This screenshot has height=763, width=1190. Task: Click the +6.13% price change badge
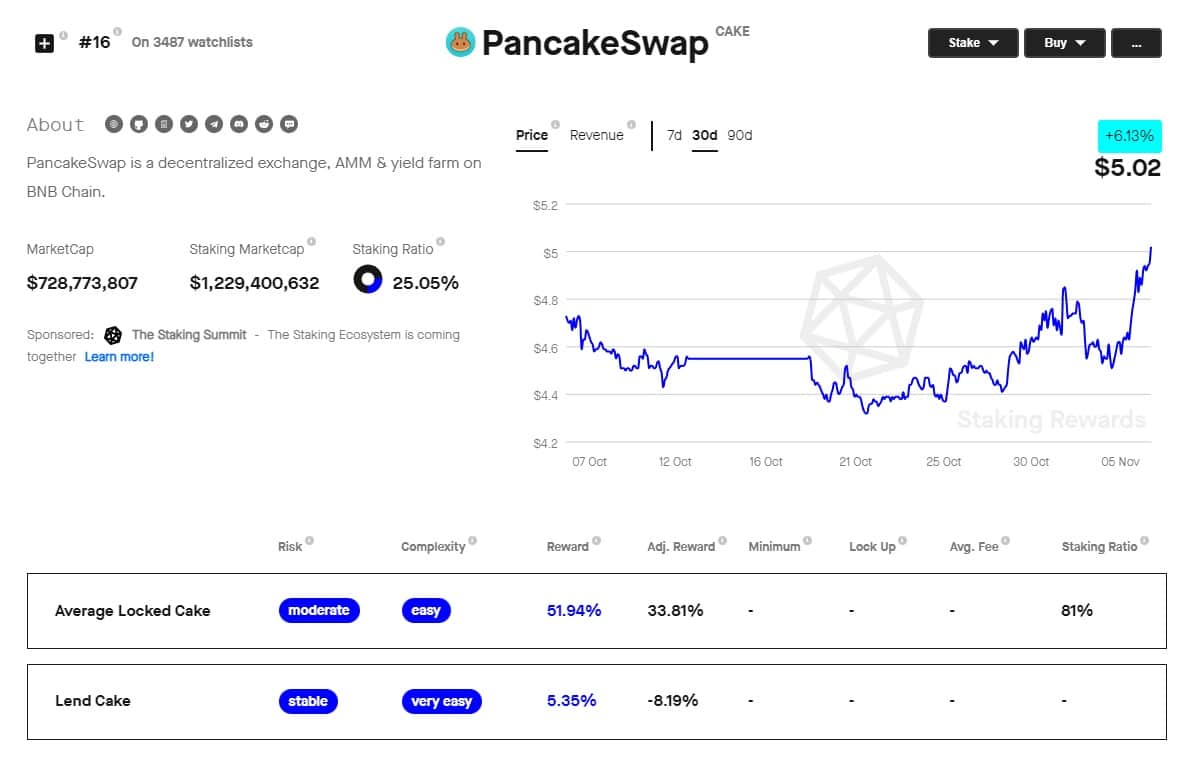1129,136
